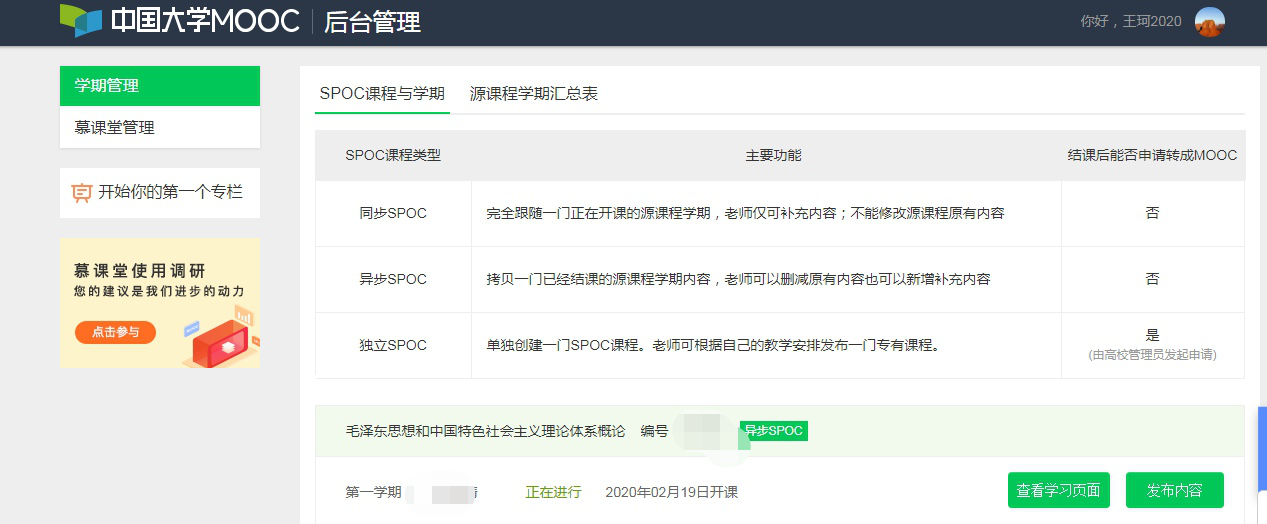This screenshot has width=1267, height=524.
Task: Switch to the SPOC课程与学期 tab
Action: 382,94
